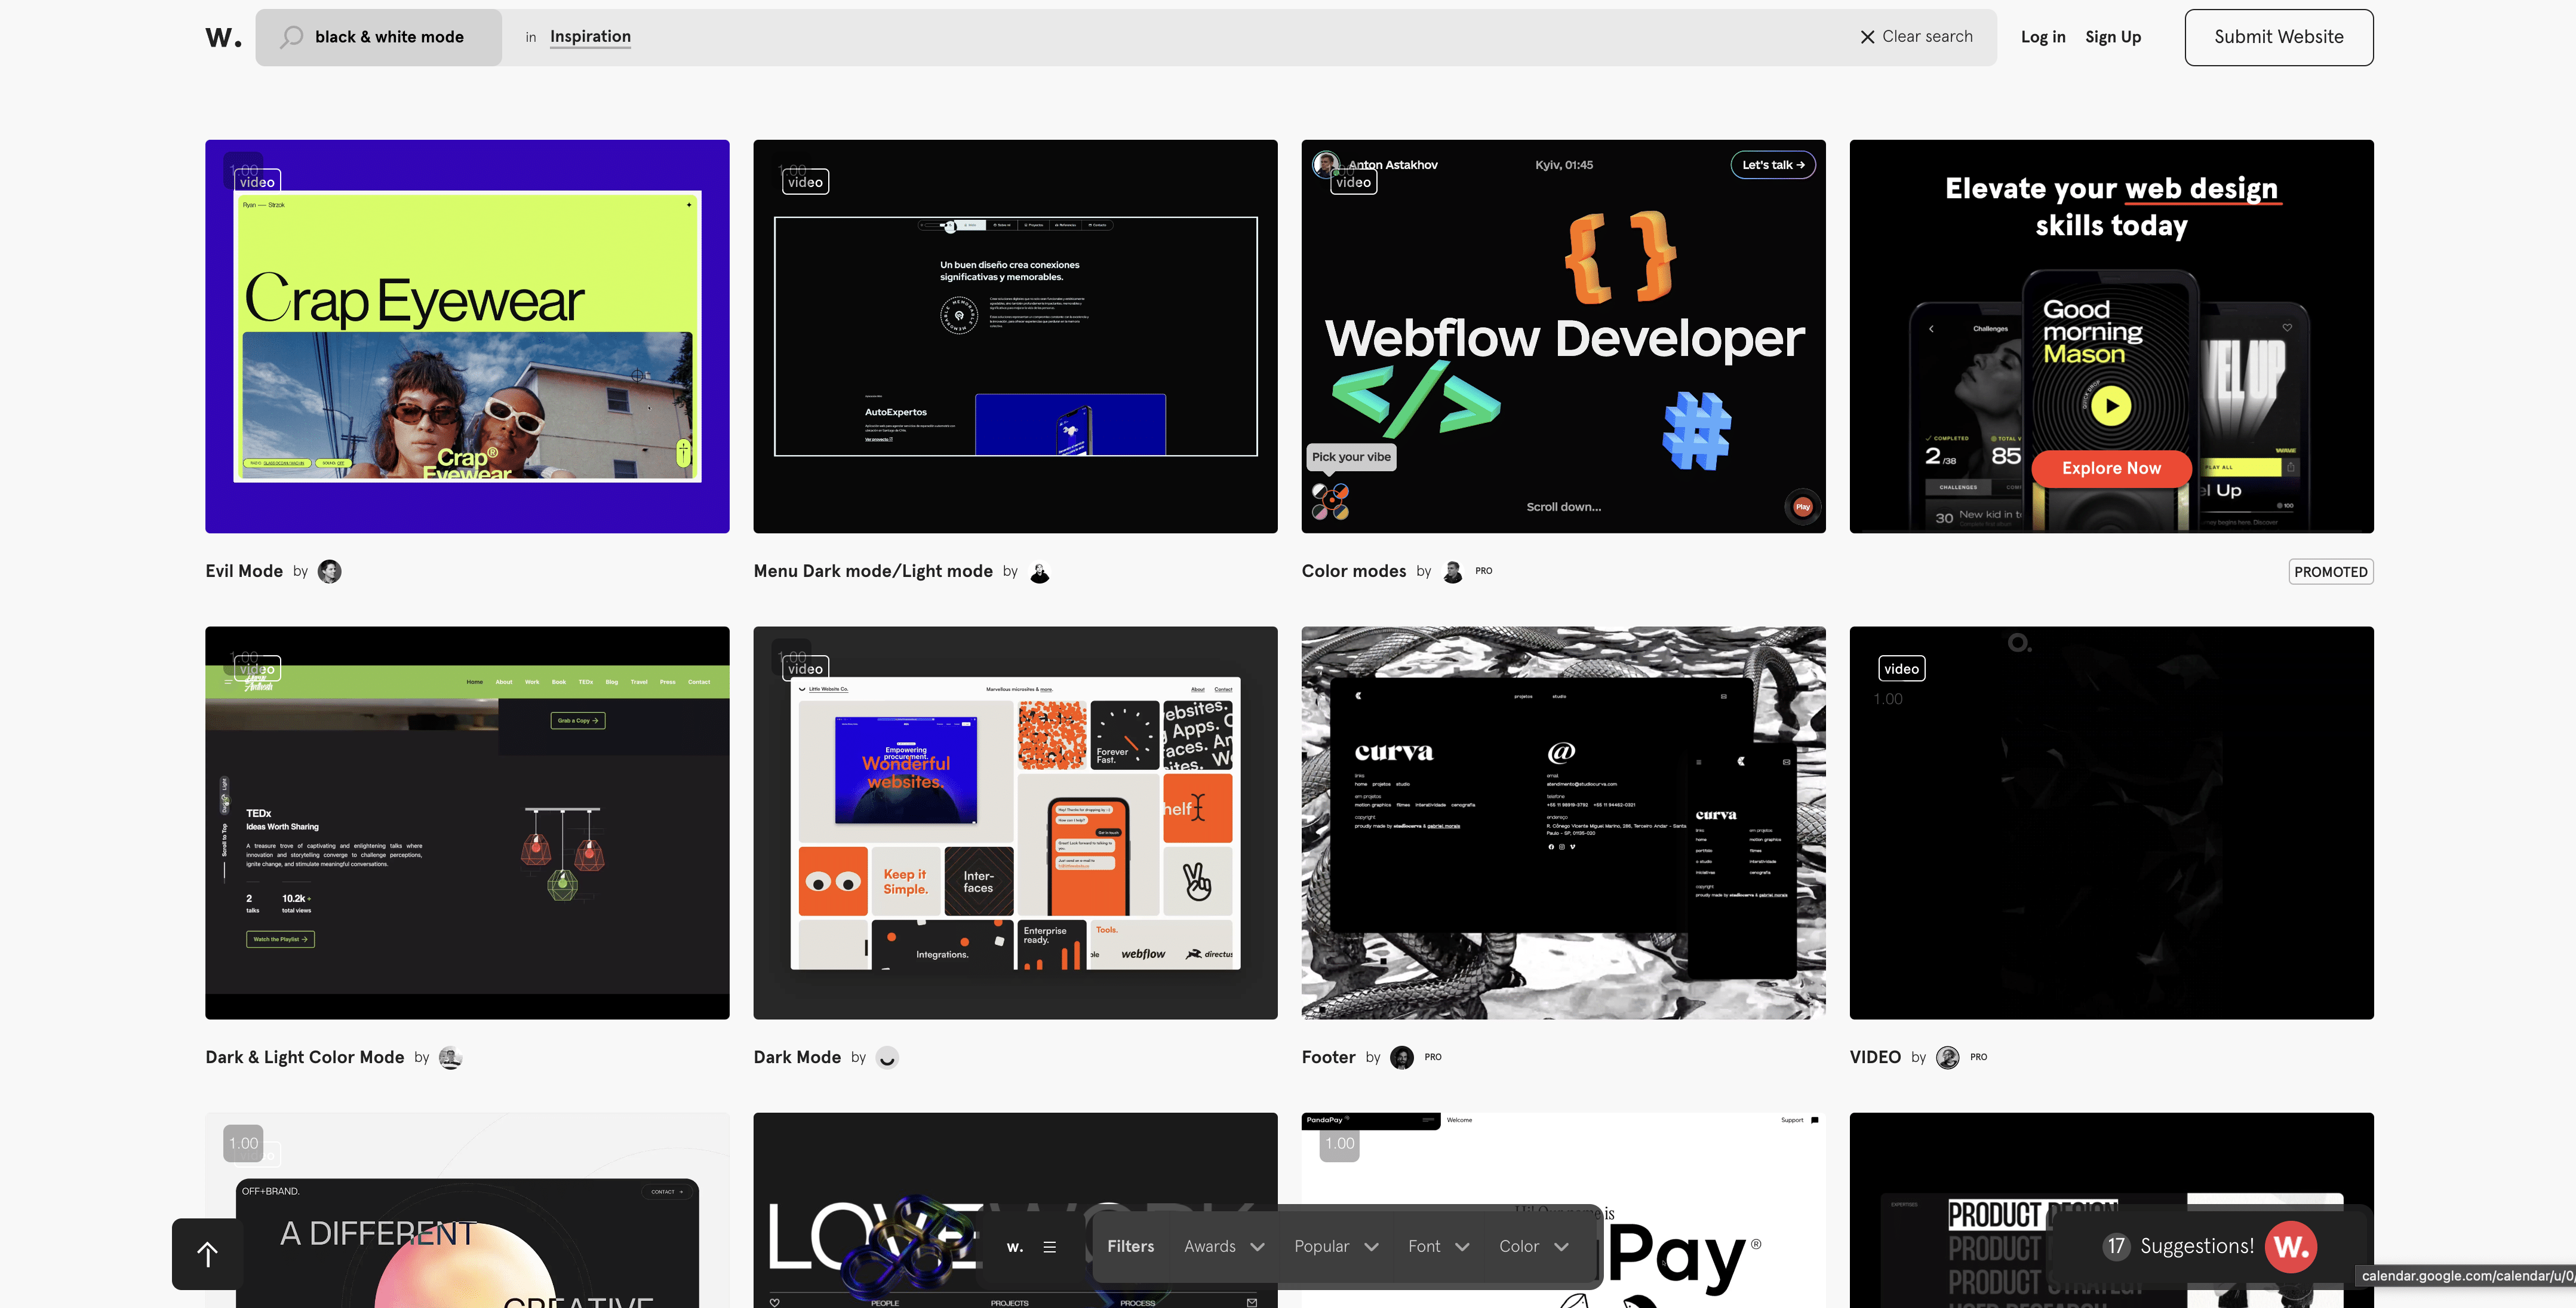Image resolution: width=2576 pixels, height=1308 pixels.
Task: Click Explore Now in the promoted ad
Action: click(x=2110, y=468)
